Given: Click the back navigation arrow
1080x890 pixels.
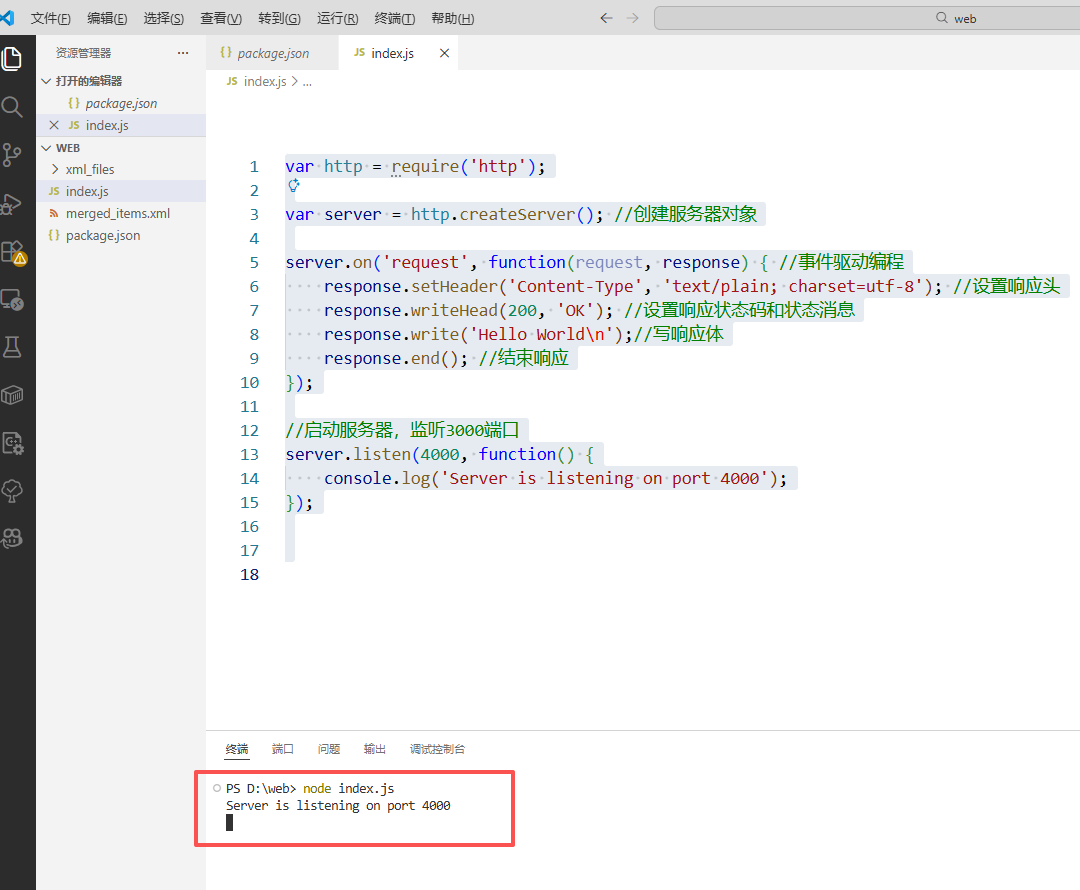Looking at the screenshot, I should [x=606, y=18].
